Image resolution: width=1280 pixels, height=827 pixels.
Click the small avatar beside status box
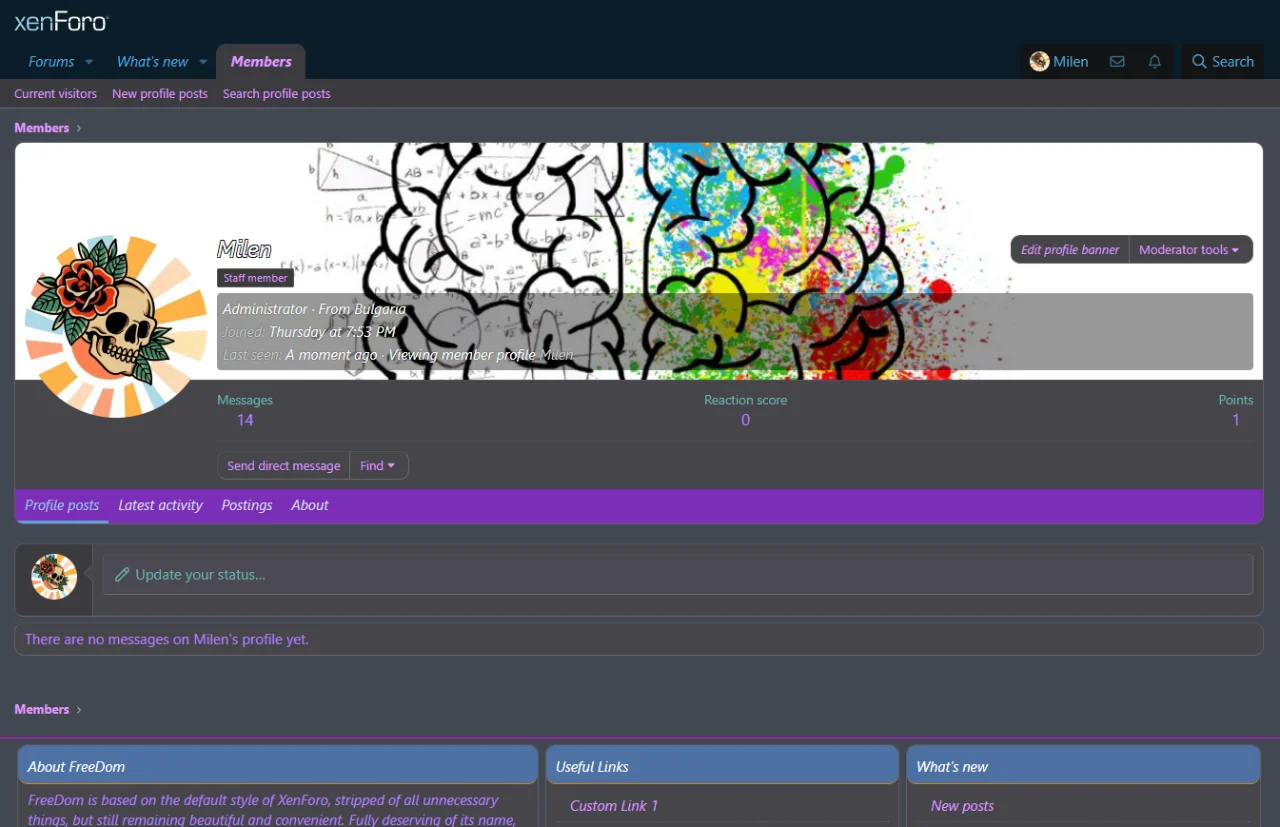click(54, 577)
